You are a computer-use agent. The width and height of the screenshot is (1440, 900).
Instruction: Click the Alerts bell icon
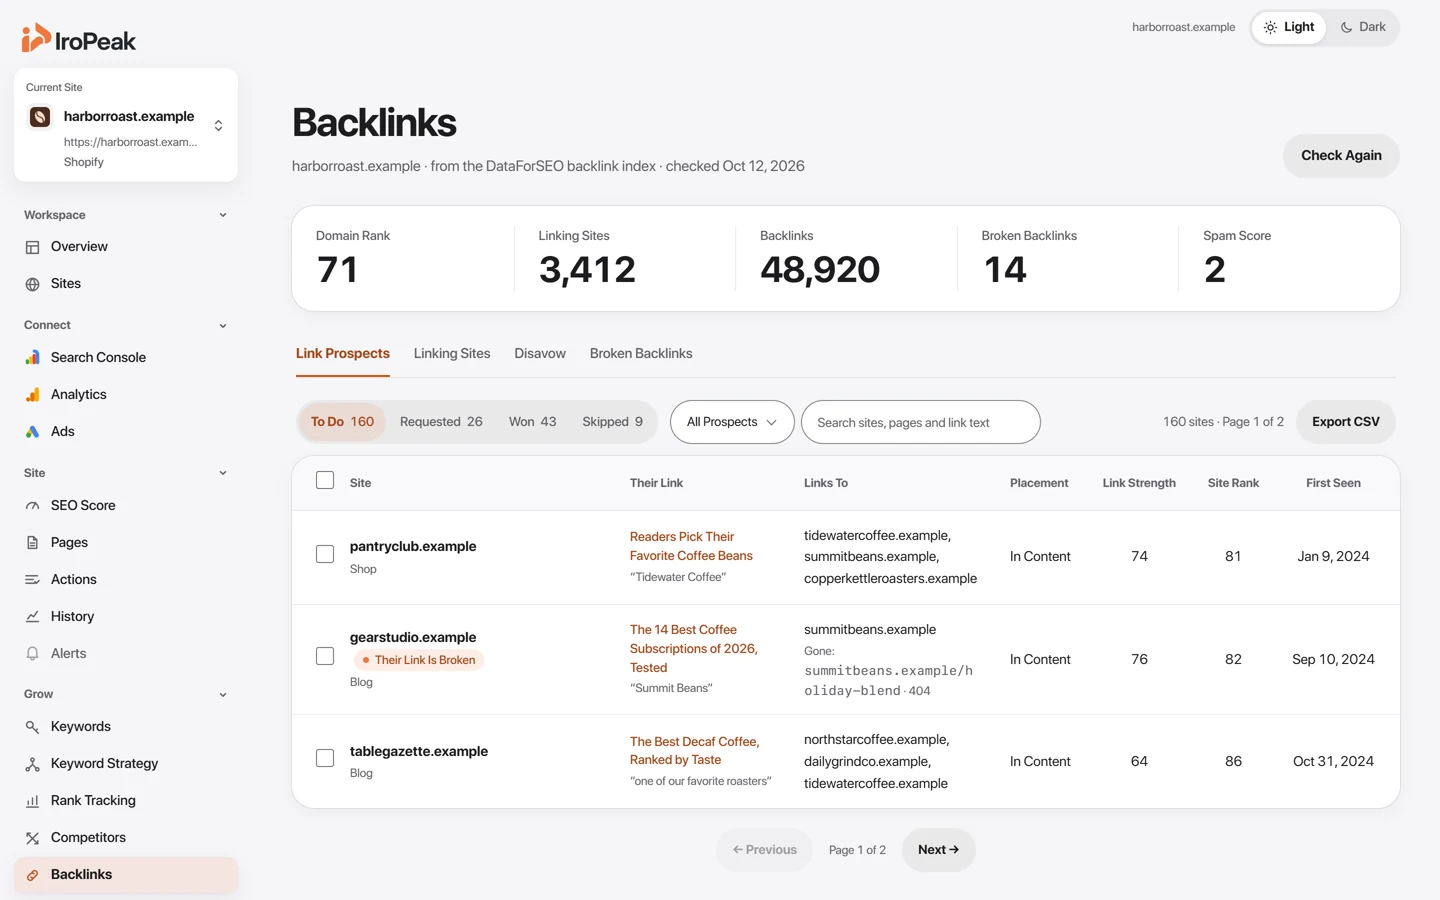click(32, 654)
